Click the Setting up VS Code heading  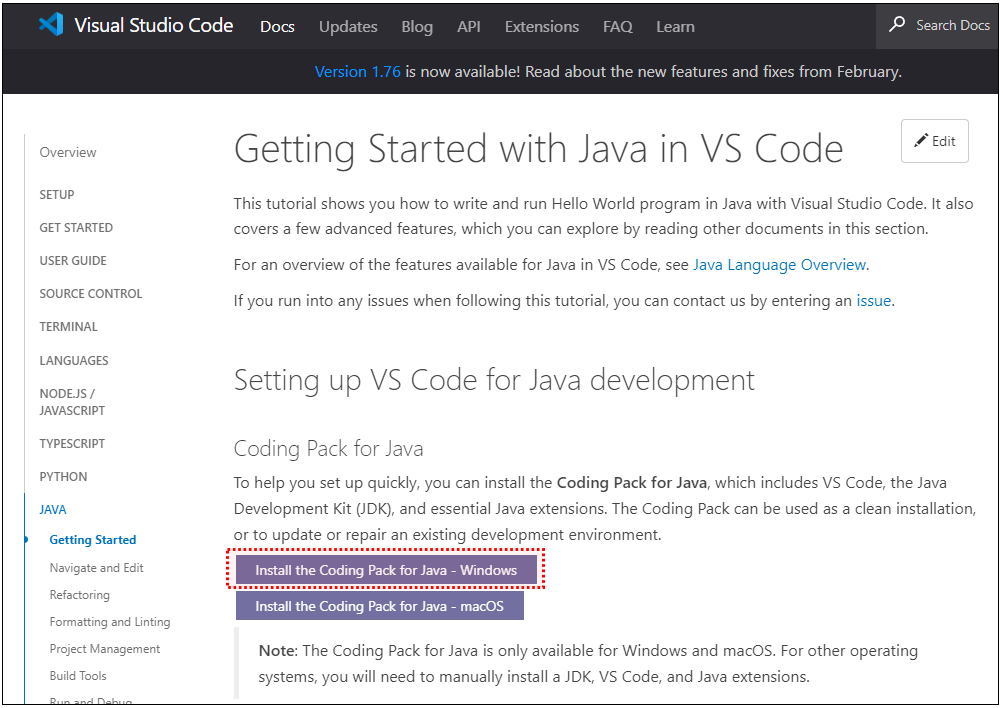click(494, 381)
